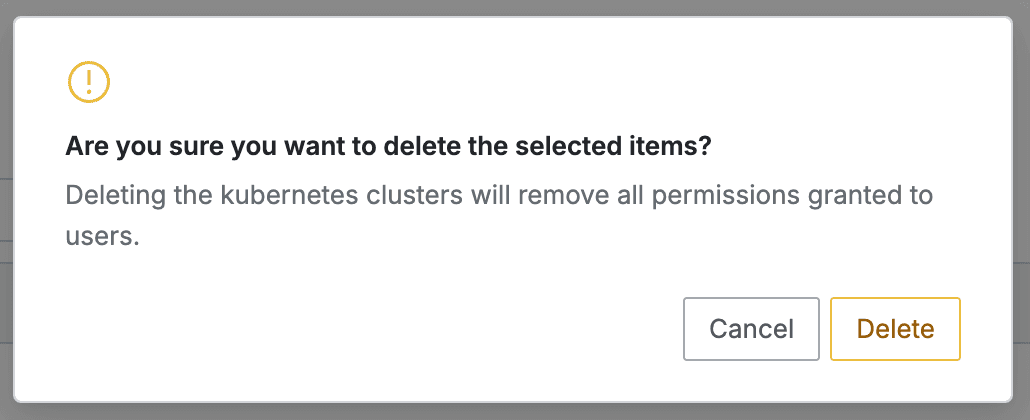Select the circular alert icon in dialog
This screenshot has width=1030, height=420.
coord(88,81)
